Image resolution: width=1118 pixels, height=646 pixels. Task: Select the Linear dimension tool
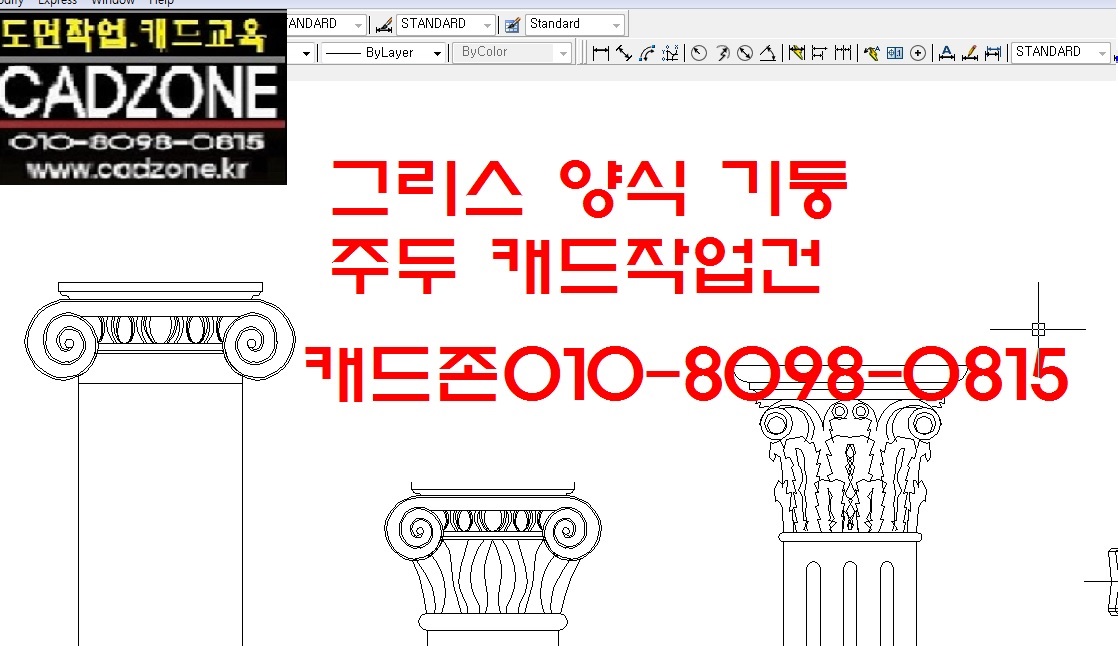[600, 53]
